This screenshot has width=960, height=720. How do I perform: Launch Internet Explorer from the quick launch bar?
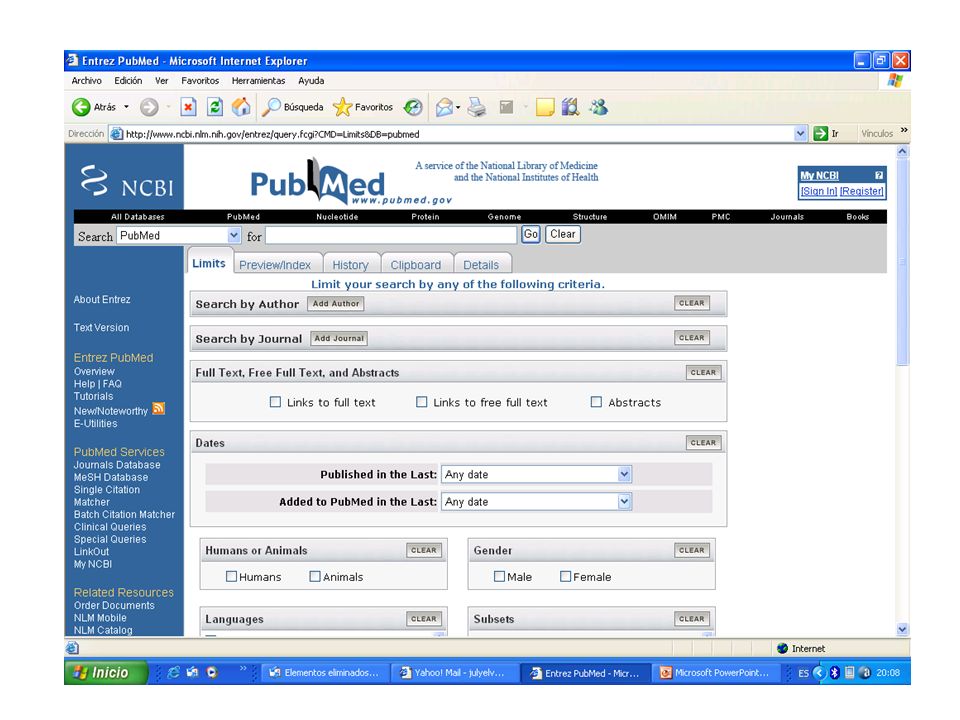coord(173,672)
